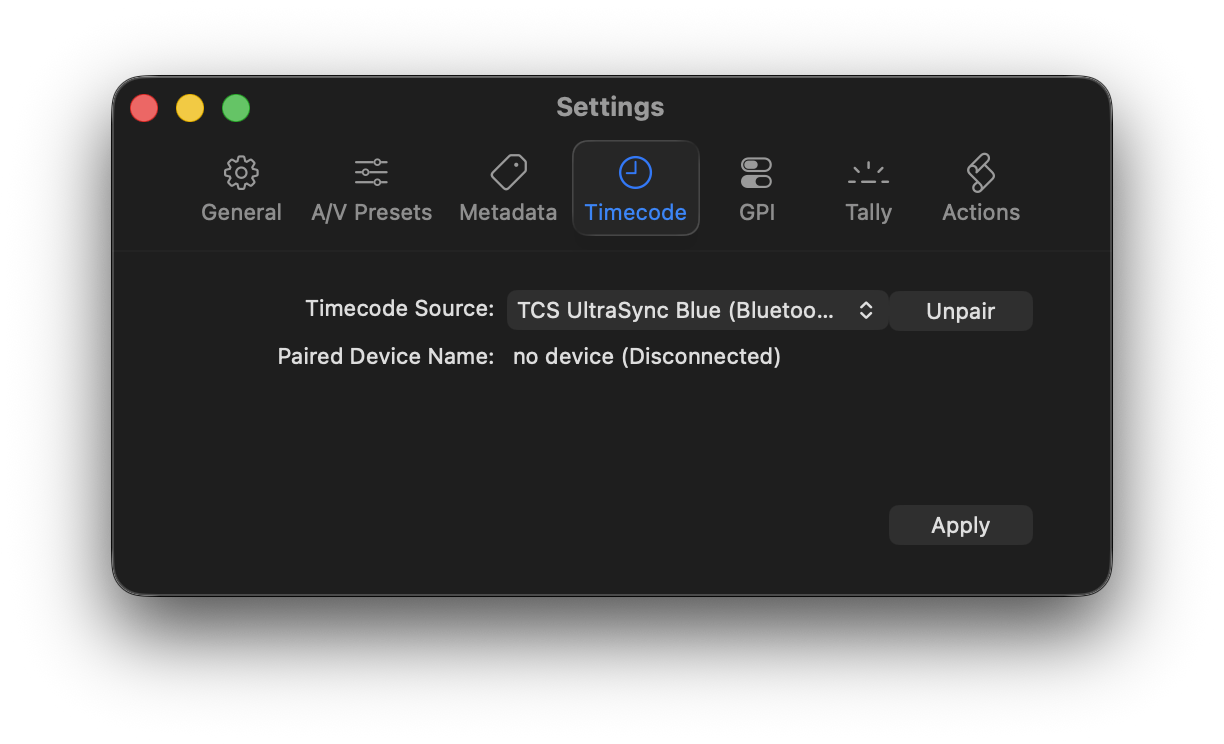Switch to the Tally tab label
This screenshot has width=1224, height=744.
[x=868, y=212]
